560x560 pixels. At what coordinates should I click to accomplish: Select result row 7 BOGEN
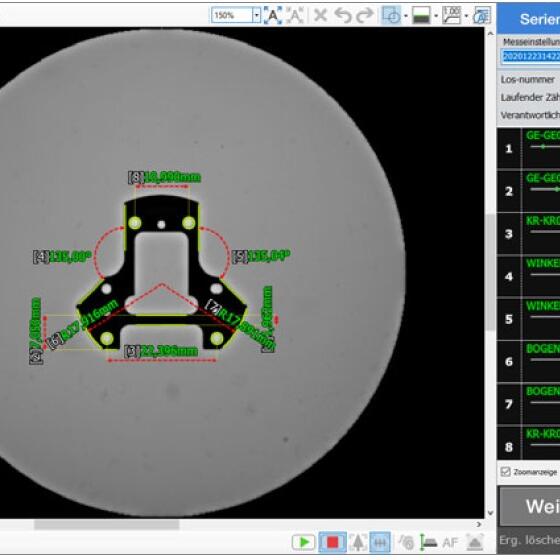[x=529, y=404]
